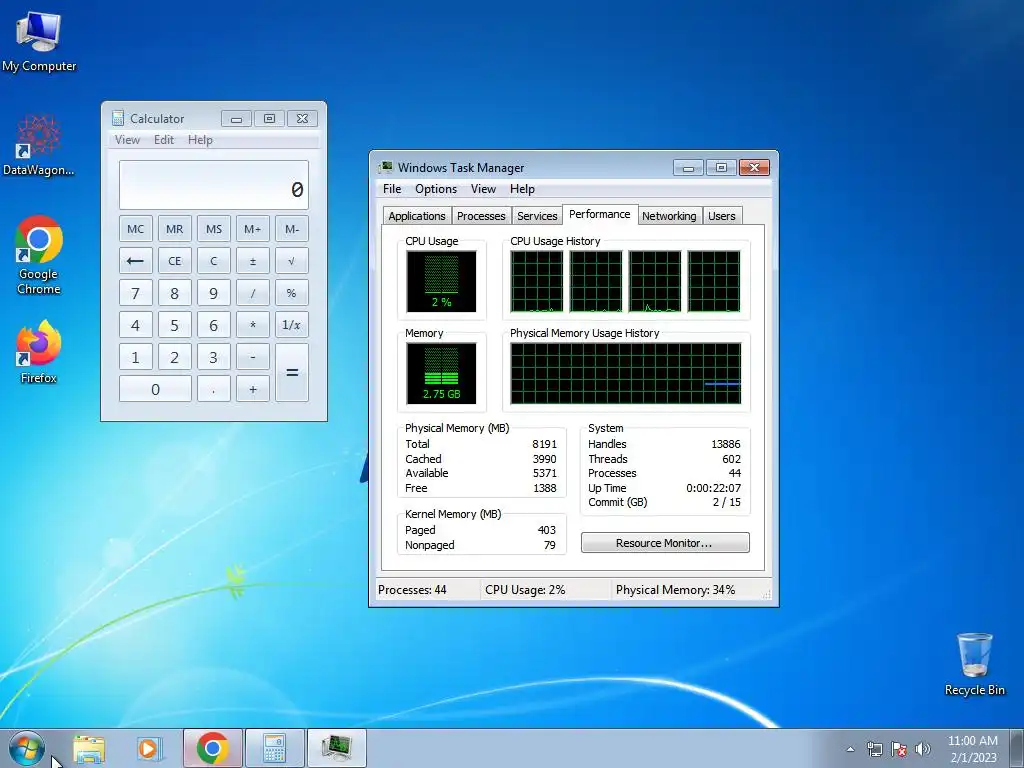Click the number 7 key
This screenshot has width=1024, height=768.
[x=135, y=293]
